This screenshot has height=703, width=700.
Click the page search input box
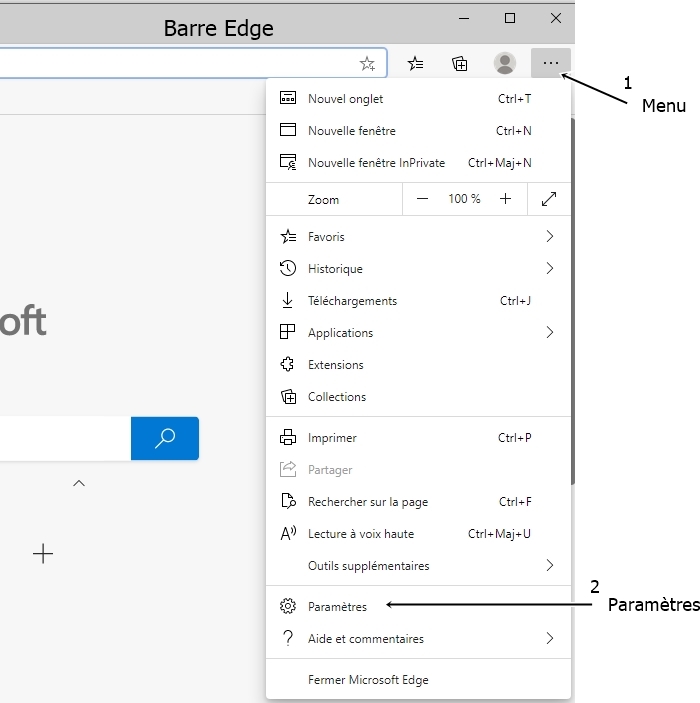(x=65, y=438)
